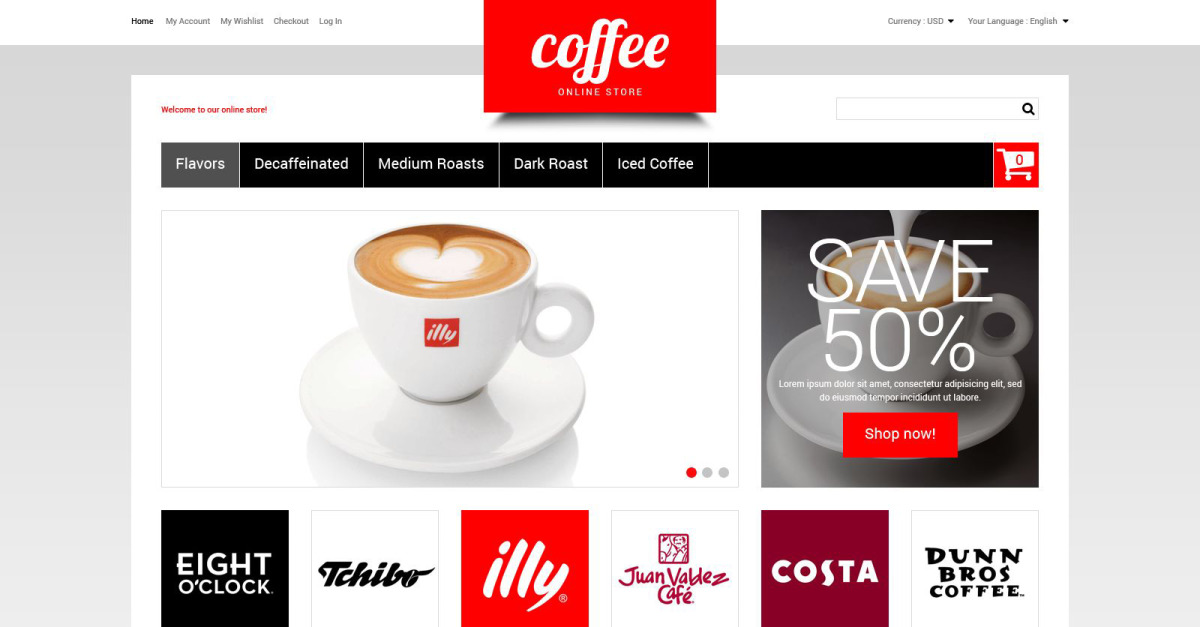Select the Dunn Bros Coffee logo

coord(975,569)
